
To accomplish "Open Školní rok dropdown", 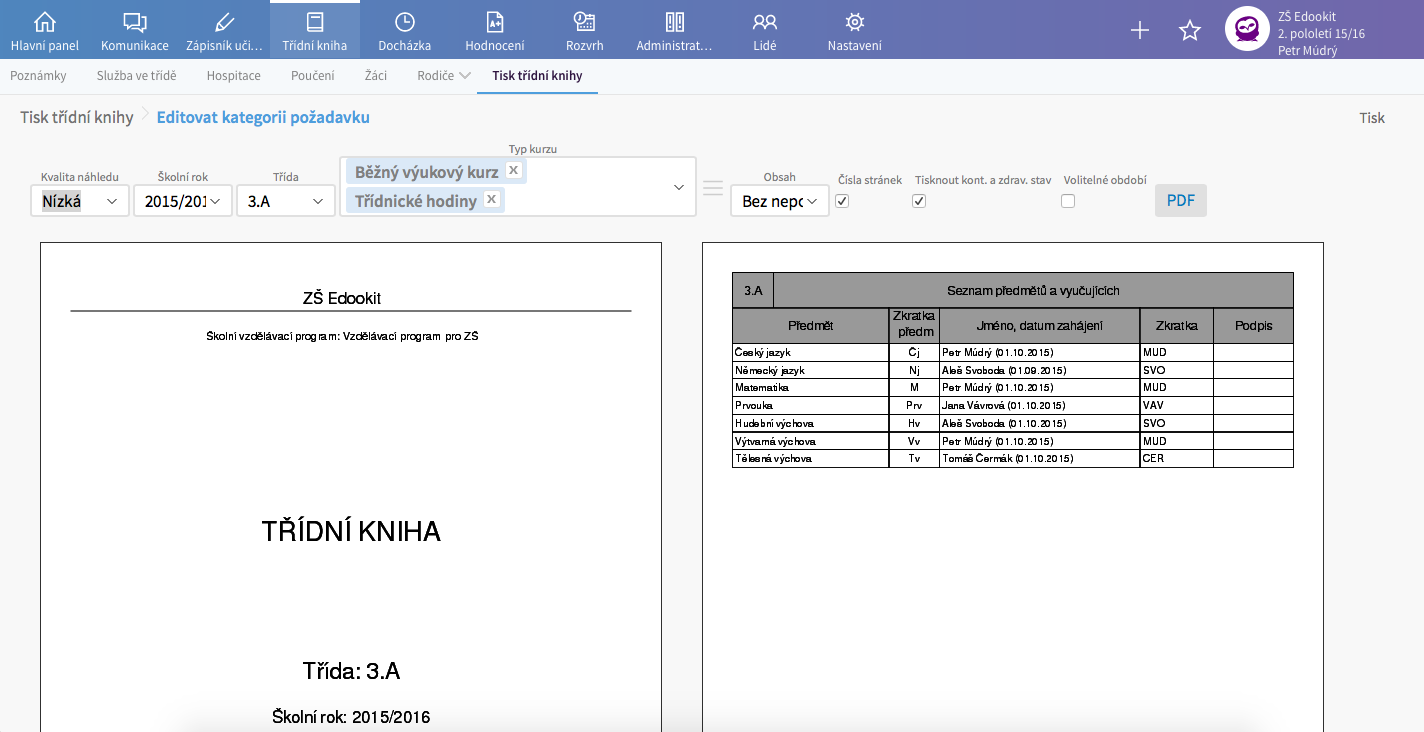I will 183,201.
